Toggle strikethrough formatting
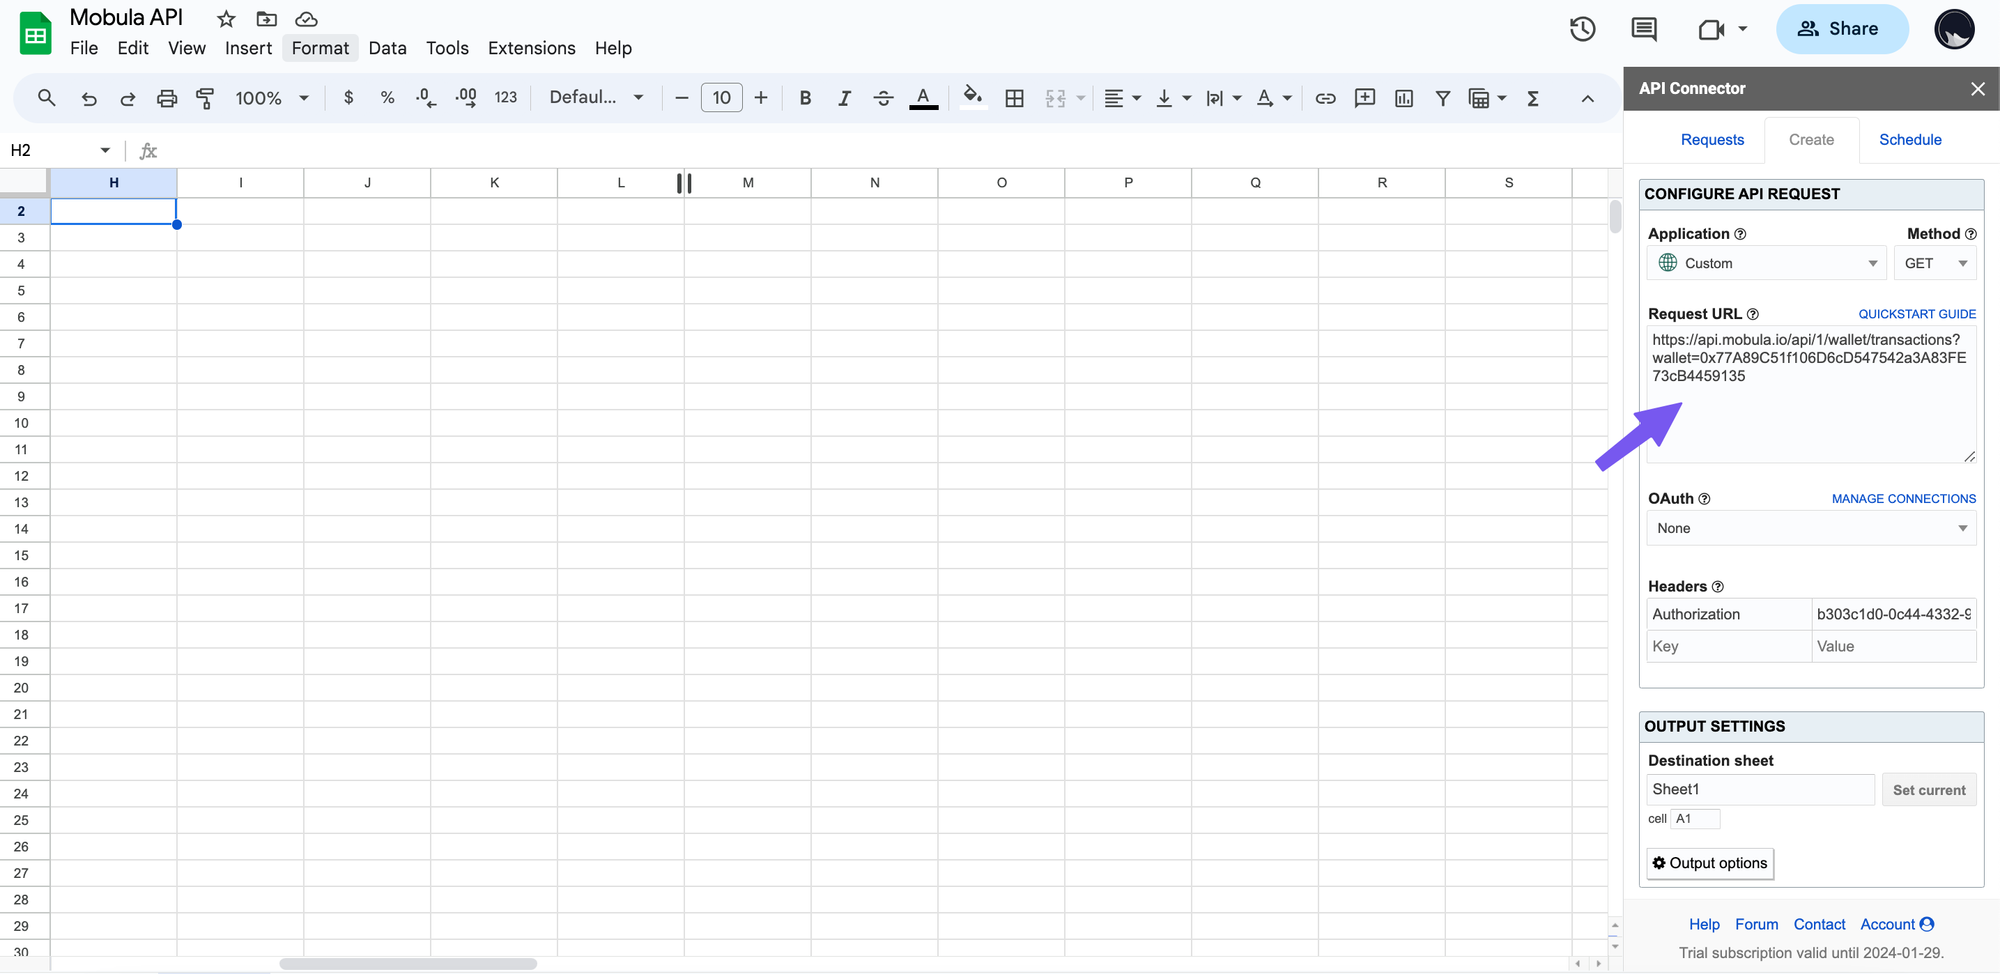2000x974 pixels. (x=883, y=98)
